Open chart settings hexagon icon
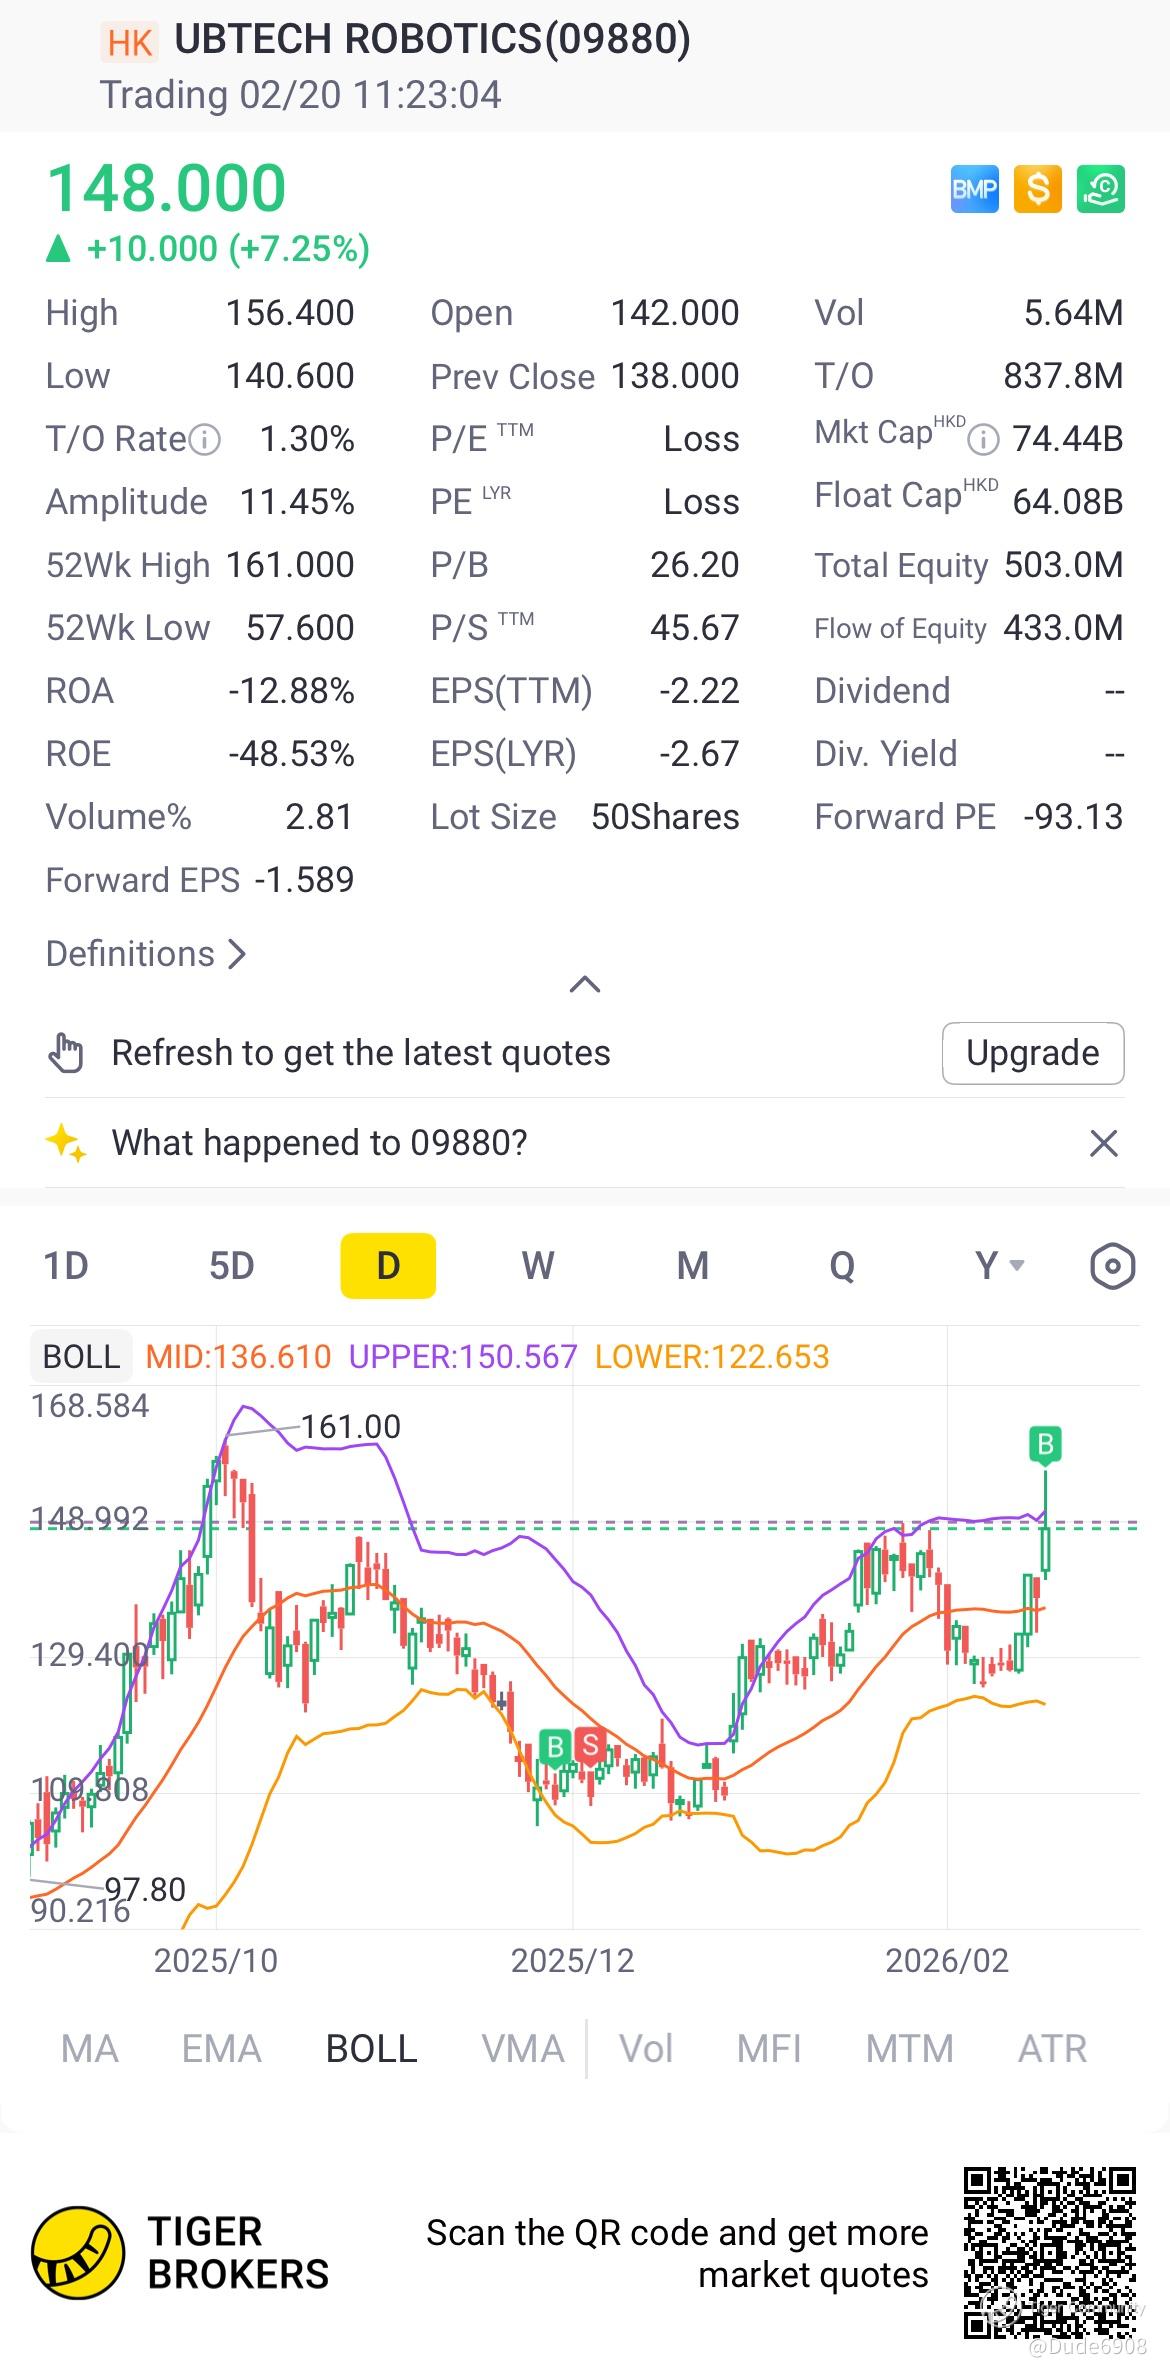 [x=1112, y=1266]
